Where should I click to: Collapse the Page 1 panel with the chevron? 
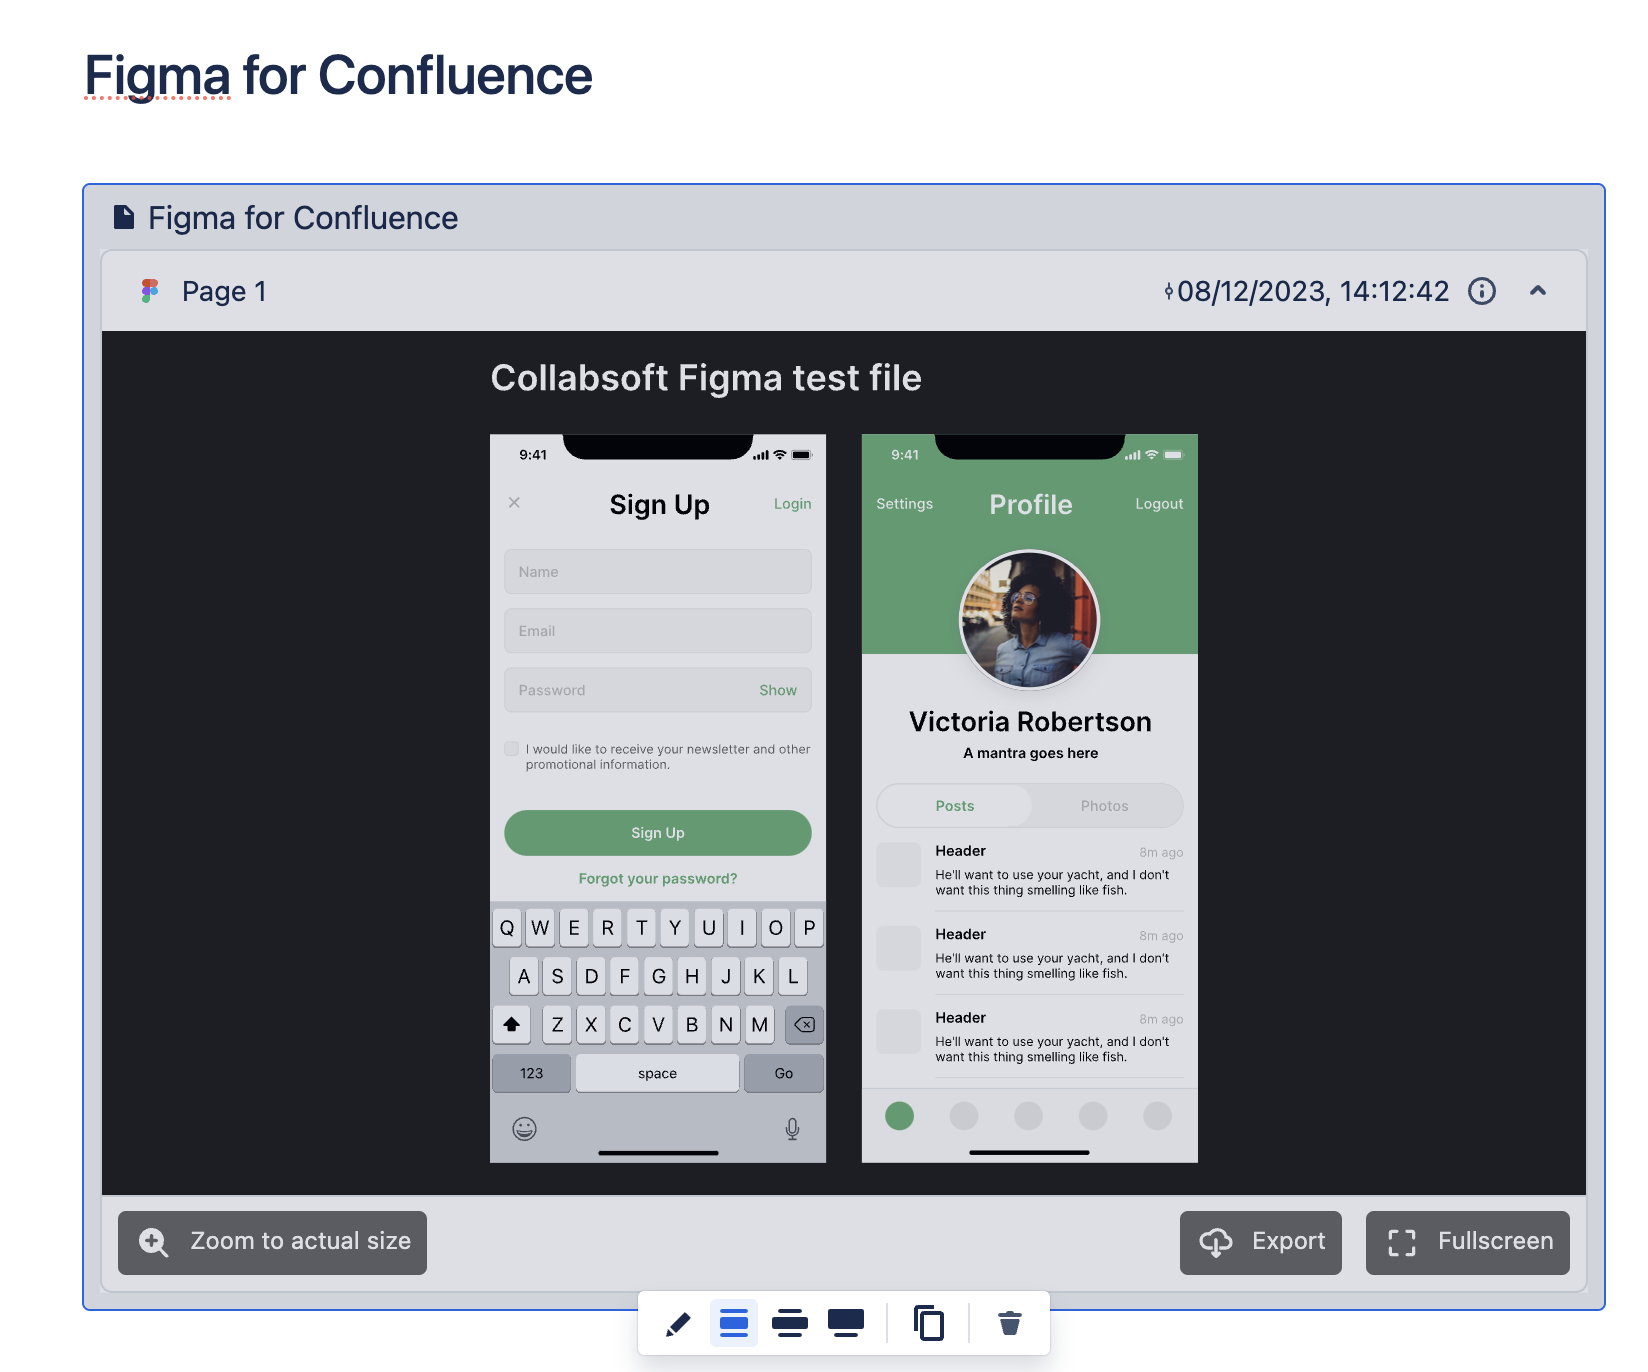(x=1538, y=291)
